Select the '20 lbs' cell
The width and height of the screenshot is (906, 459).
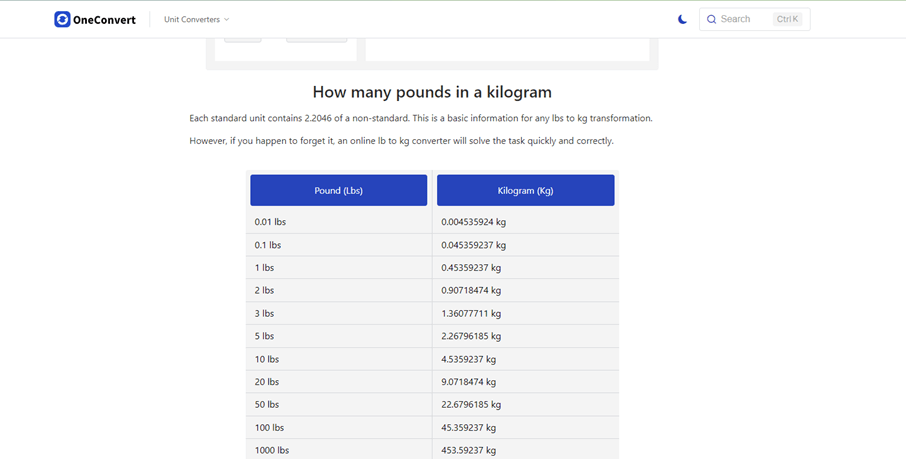tap(339, 382)
